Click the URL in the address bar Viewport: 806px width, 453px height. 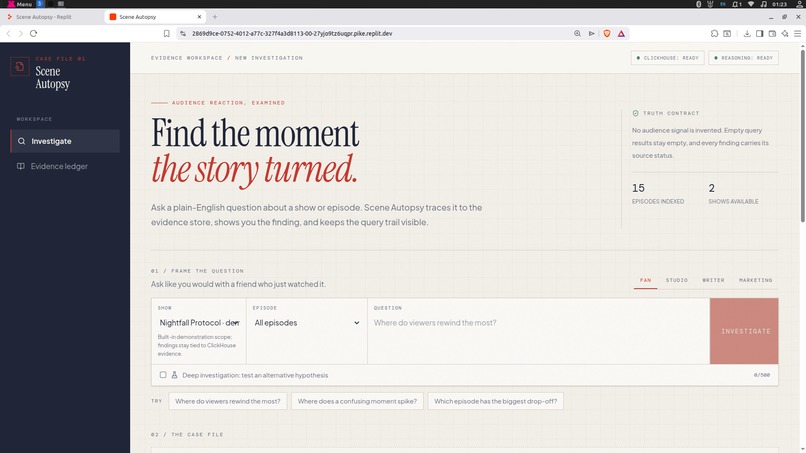point(292,33)
